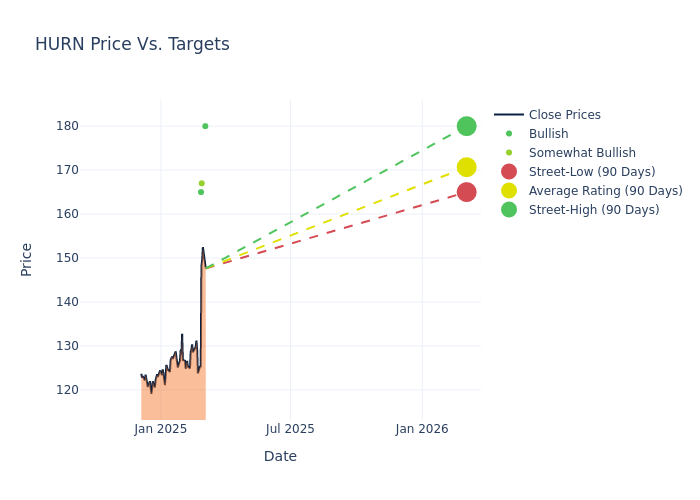Toggle the Somewhat Bullish legend entry

[x=582, y=153]
